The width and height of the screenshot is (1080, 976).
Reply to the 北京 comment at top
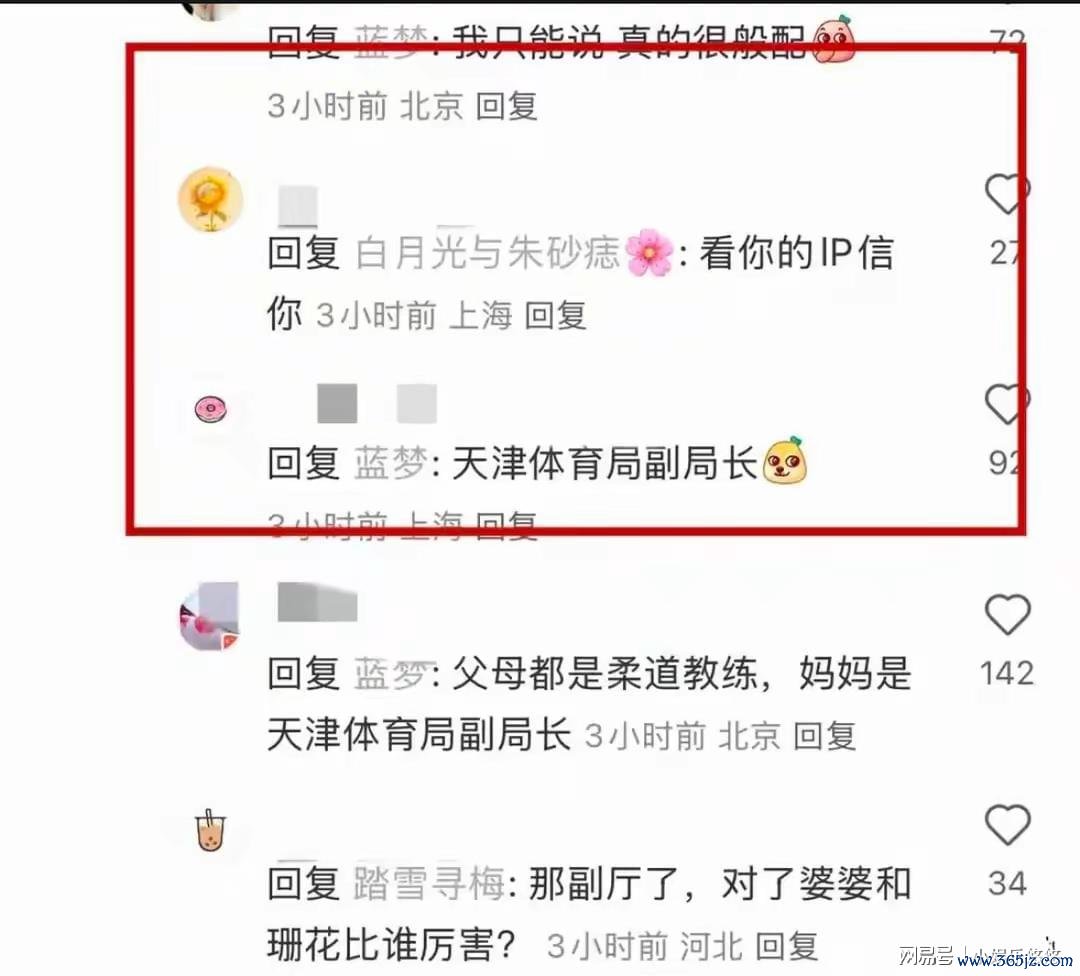[x=507, y=106]
